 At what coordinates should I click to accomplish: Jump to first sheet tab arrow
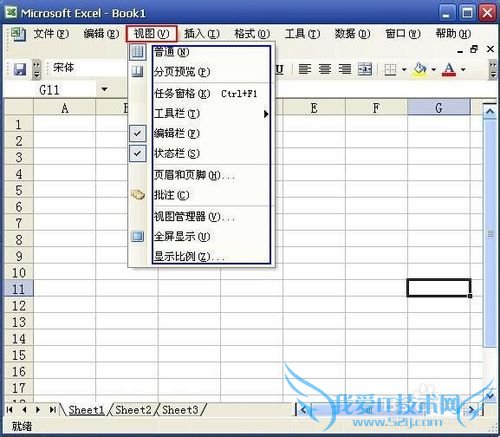click(x=10, y=409)
